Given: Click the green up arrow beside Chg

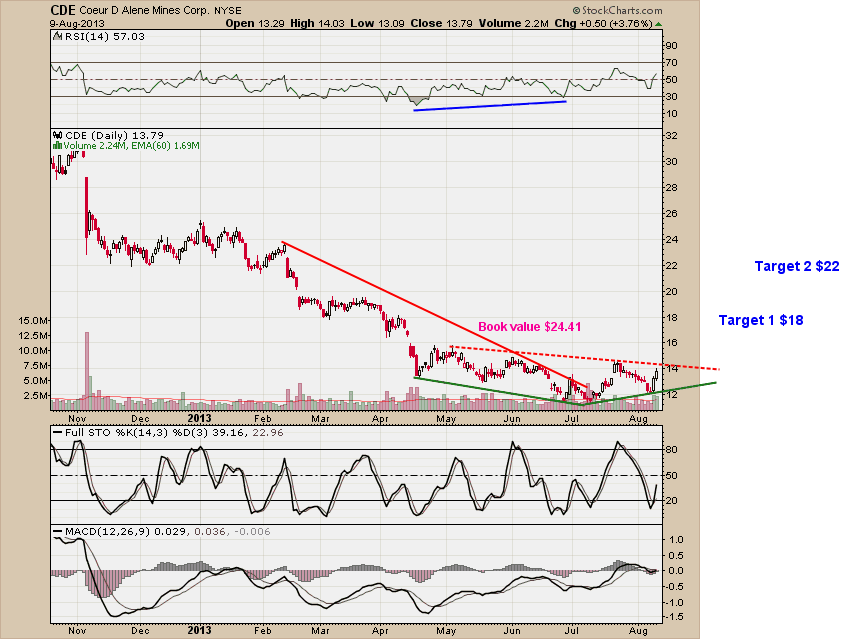Looking at the screenshot, I should click(x=659, y=24).
